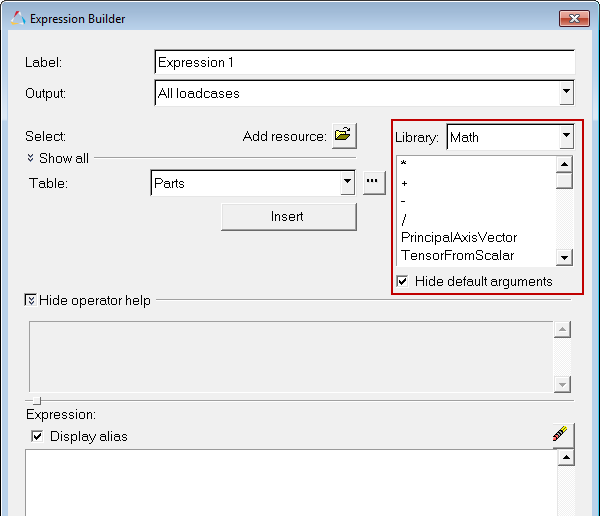This screenshot has height=516, width=602.
Task: Collapse the Hide operator help section
Action: [x=30, y=300]
